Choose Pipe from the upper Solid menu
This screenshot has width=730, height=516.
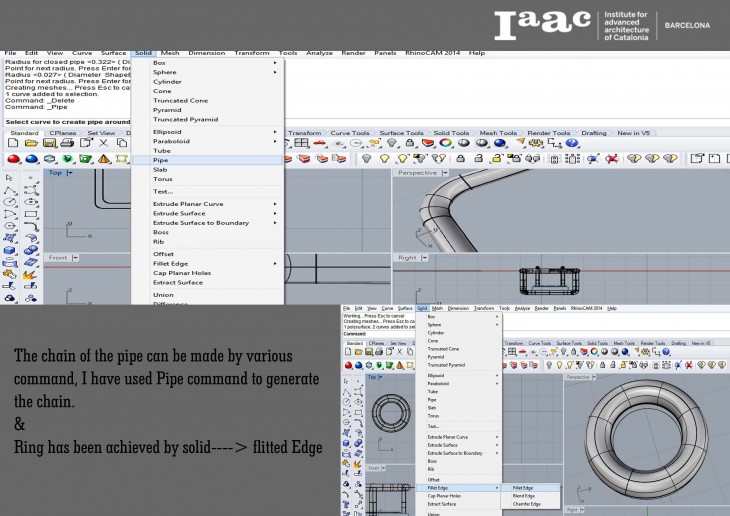tap(160, 160)
